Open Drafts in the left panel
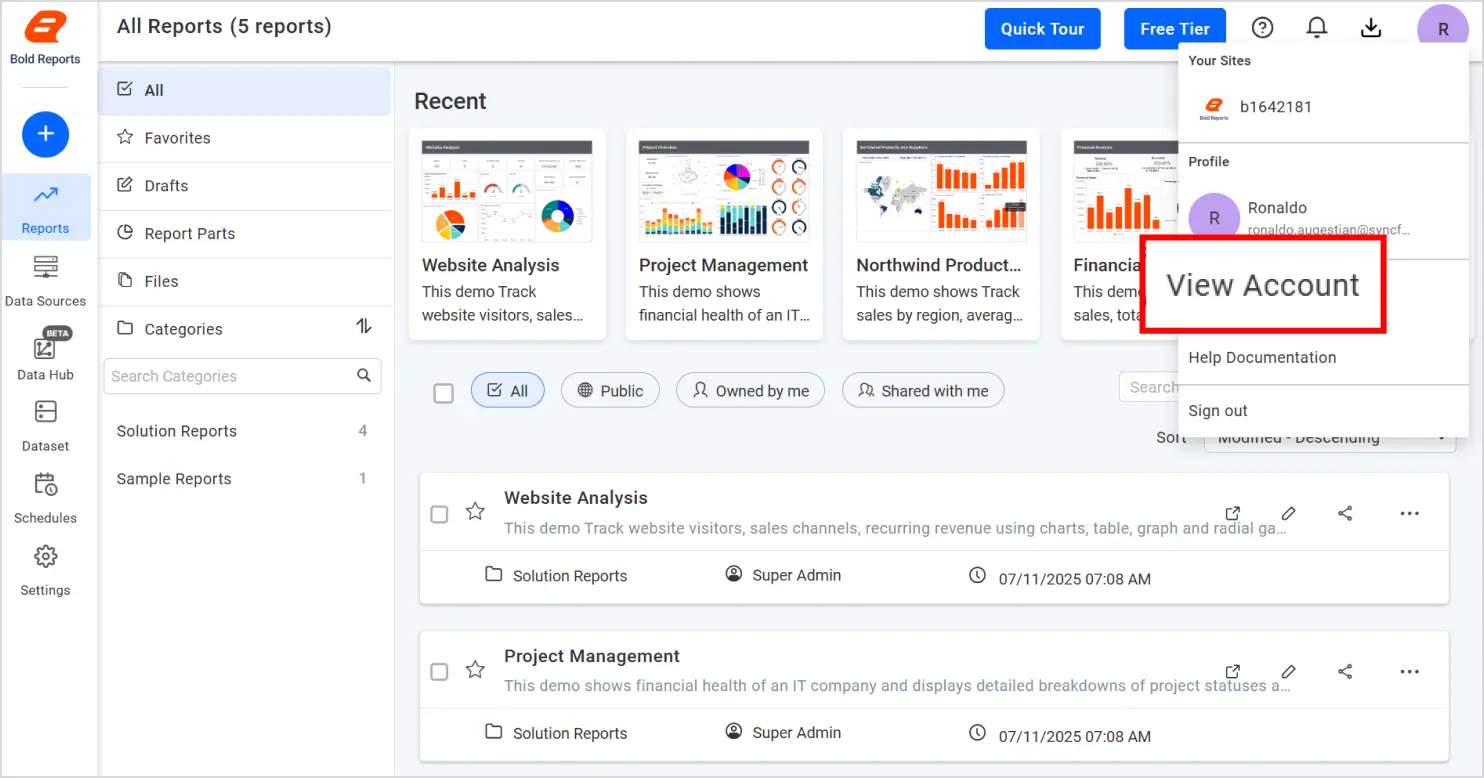The image size is (1484, 778). [245, 186]
